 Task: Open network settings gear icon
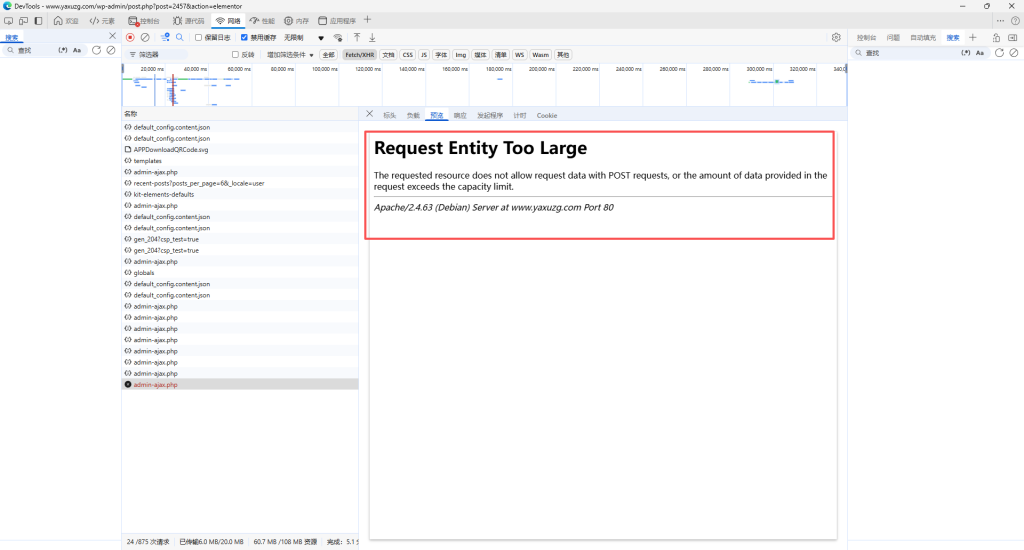pos(836,37)
